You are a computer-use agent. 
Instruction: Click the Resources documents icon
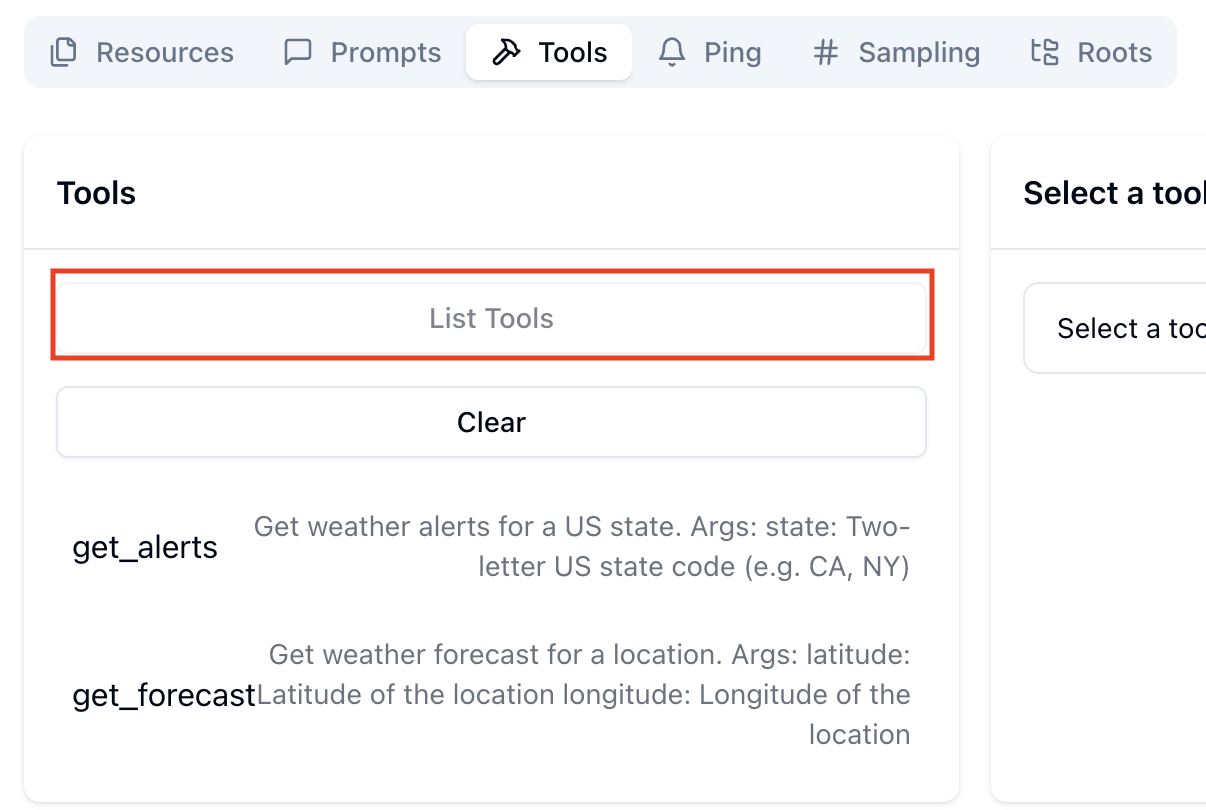pos(64,52)
